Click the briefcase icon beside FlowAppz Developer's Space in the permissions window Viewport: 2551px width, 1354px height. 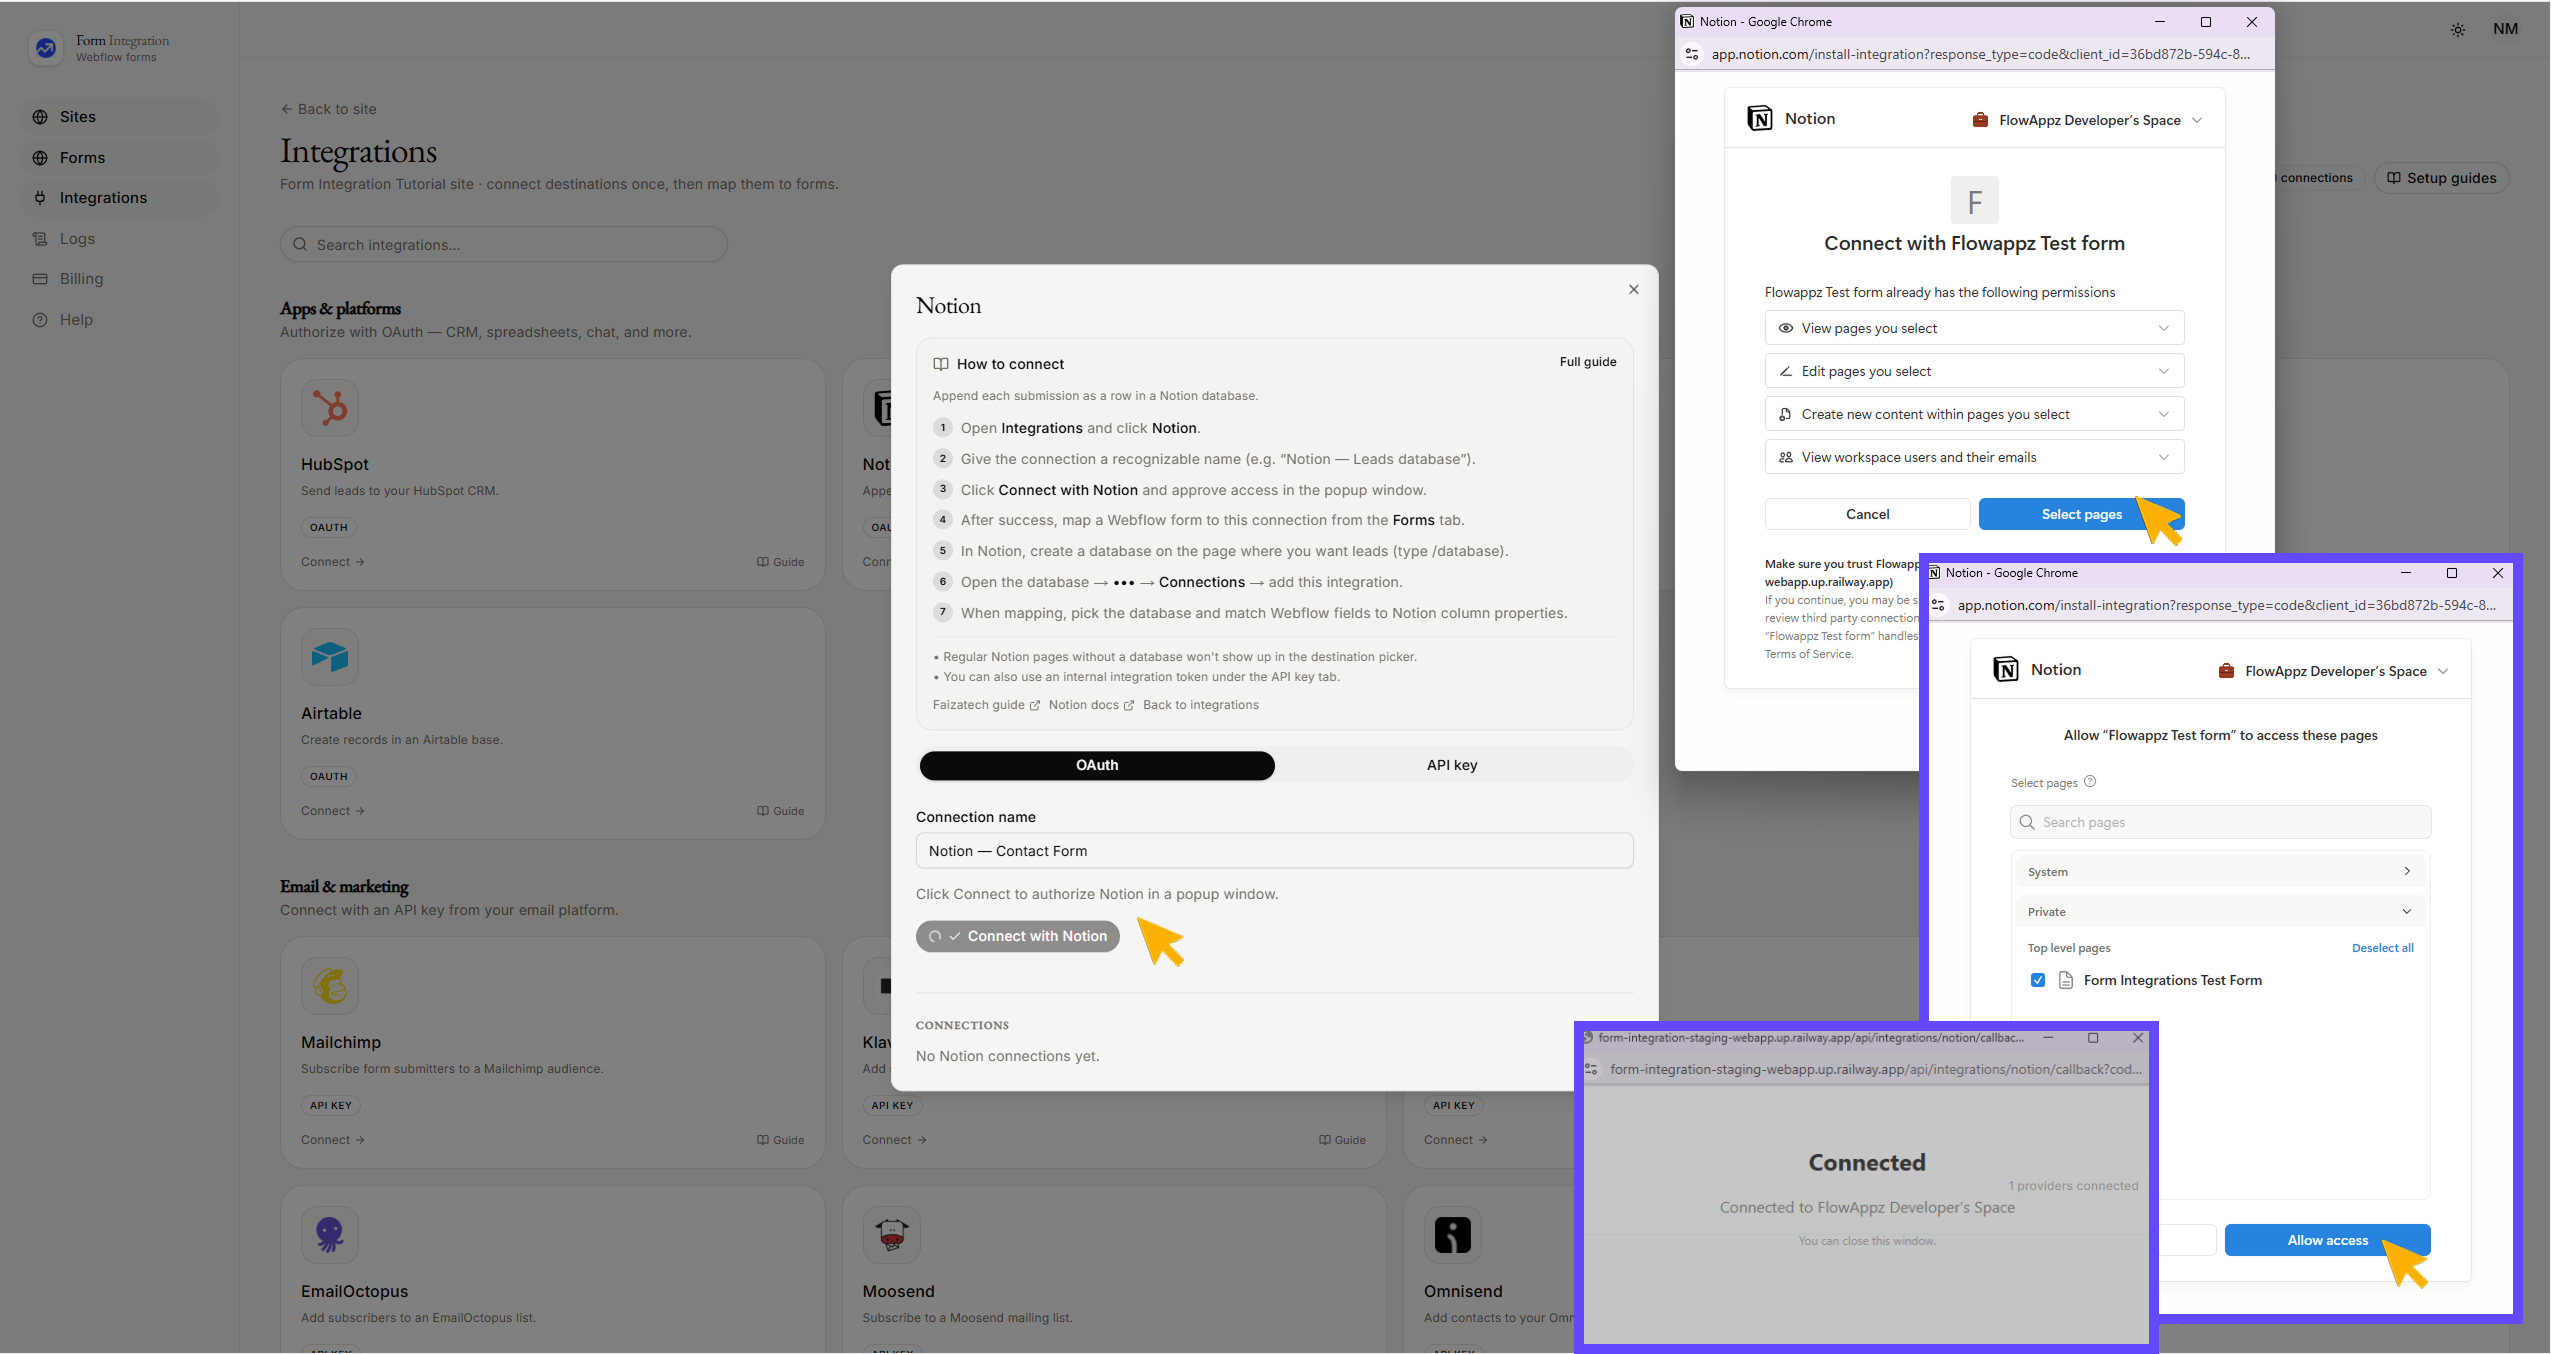[x=1980, y=120]
